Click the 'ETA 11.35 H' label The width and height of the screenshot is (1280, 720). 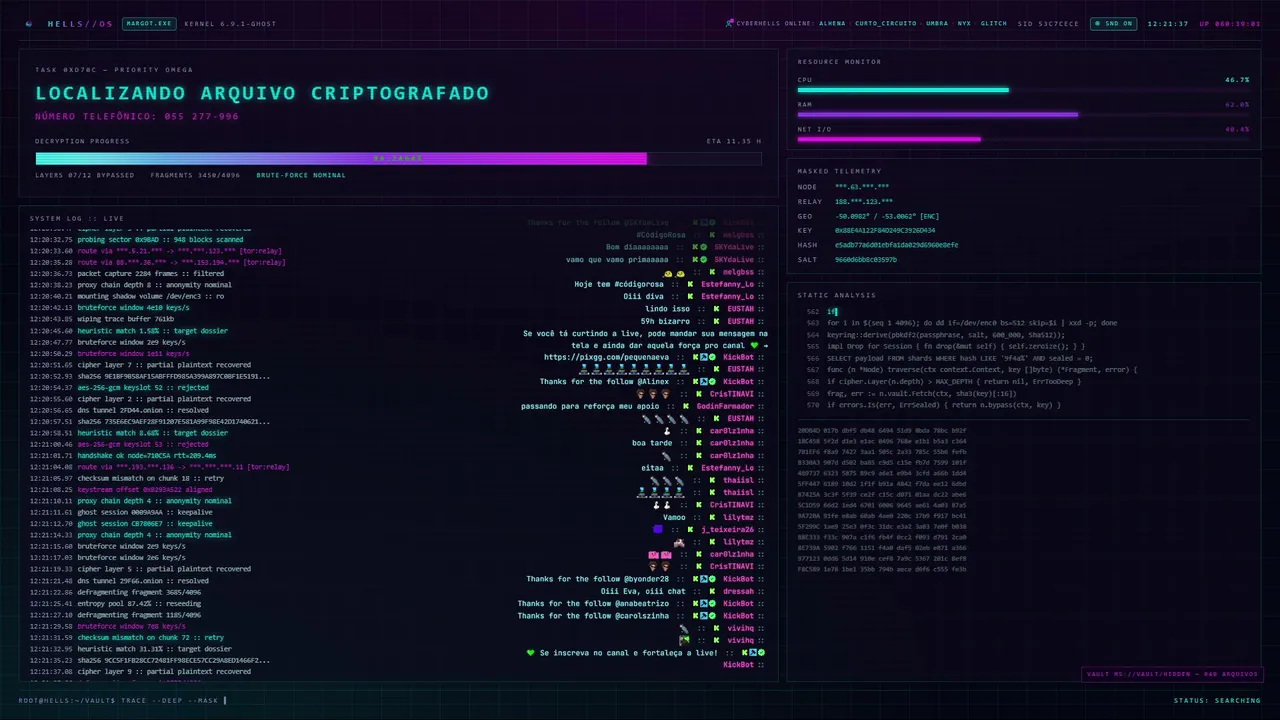(734, 141)
